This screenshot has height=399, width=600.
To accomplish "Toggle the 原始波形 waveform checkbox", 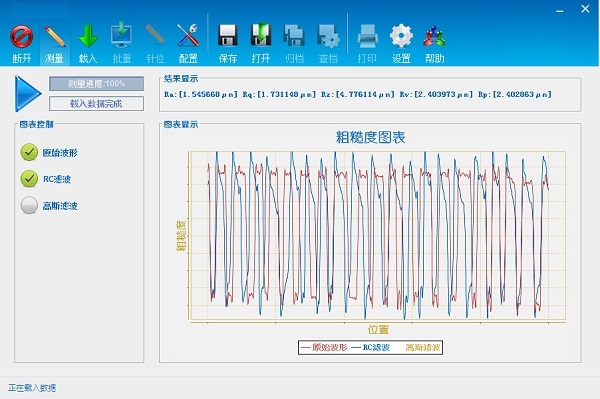I will [29, 152].
